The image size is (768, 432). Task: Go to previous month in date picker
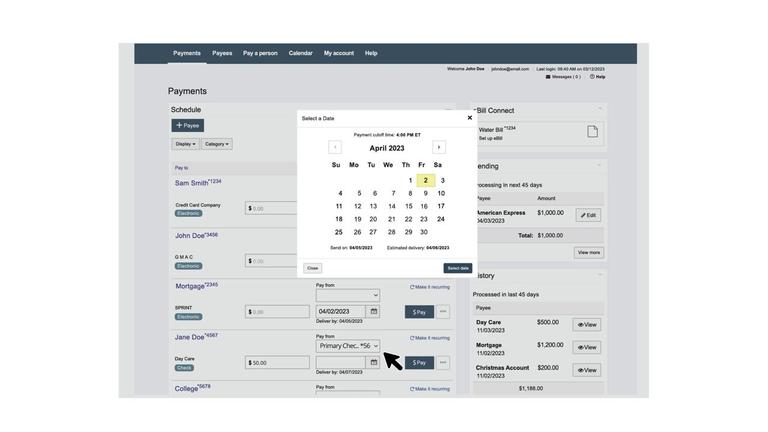click(335, 147)
